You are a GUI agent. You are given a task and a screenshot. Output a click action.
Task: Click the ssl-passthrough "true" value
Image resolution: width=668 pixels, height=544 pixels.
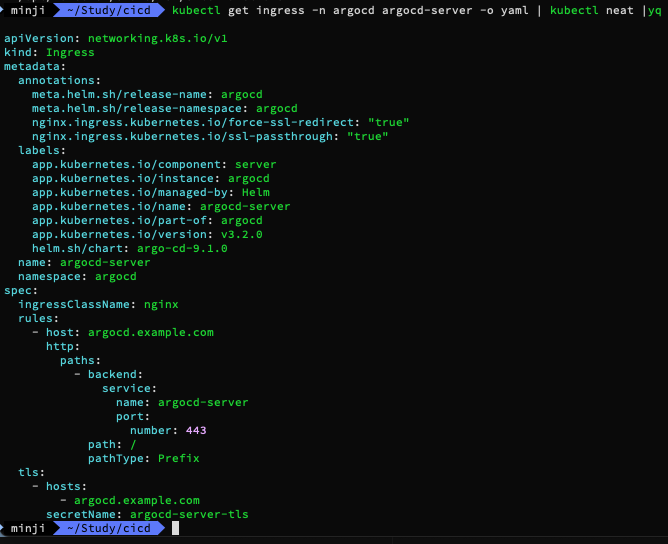(x=368, y=136)
